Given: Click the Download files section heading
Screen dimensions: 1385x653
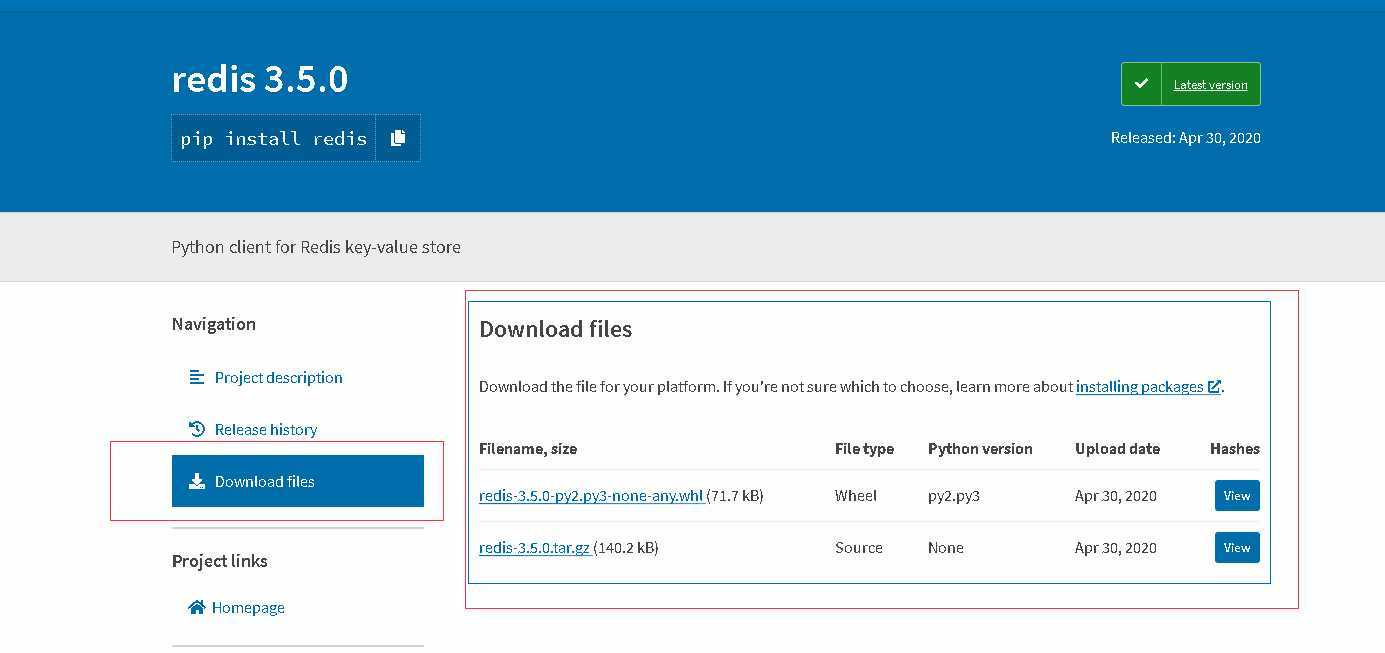Looking at the screenshot, I should tap(555, 329).
